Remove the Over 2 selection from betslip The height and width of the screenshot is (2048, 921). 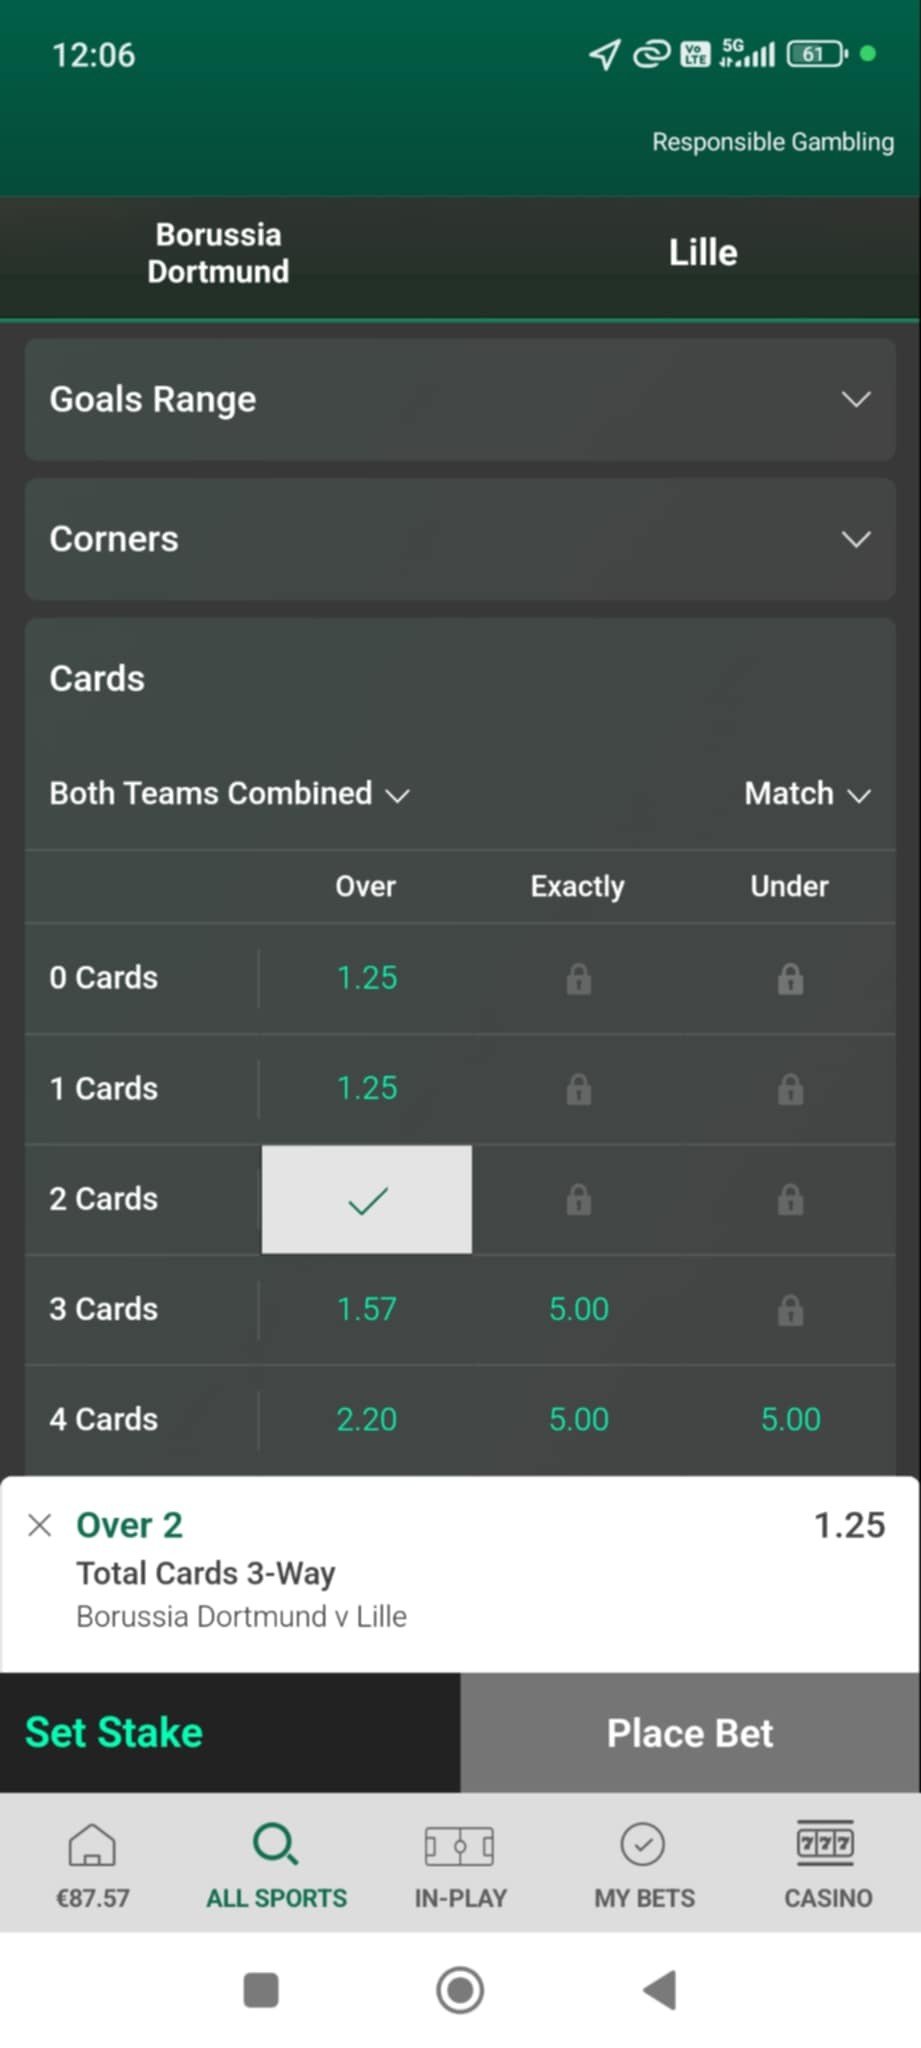coord(40,1525)
